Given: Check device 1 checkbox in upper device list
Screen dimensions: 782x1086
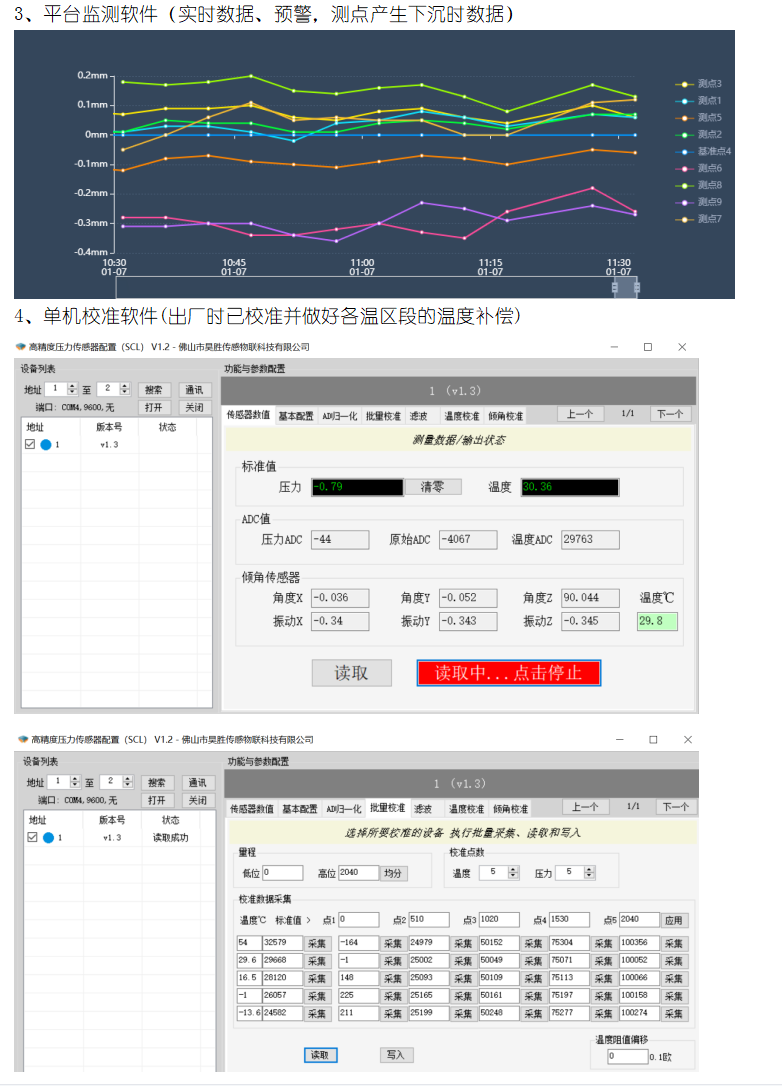Looking at the screenshot, I should 30,444.
